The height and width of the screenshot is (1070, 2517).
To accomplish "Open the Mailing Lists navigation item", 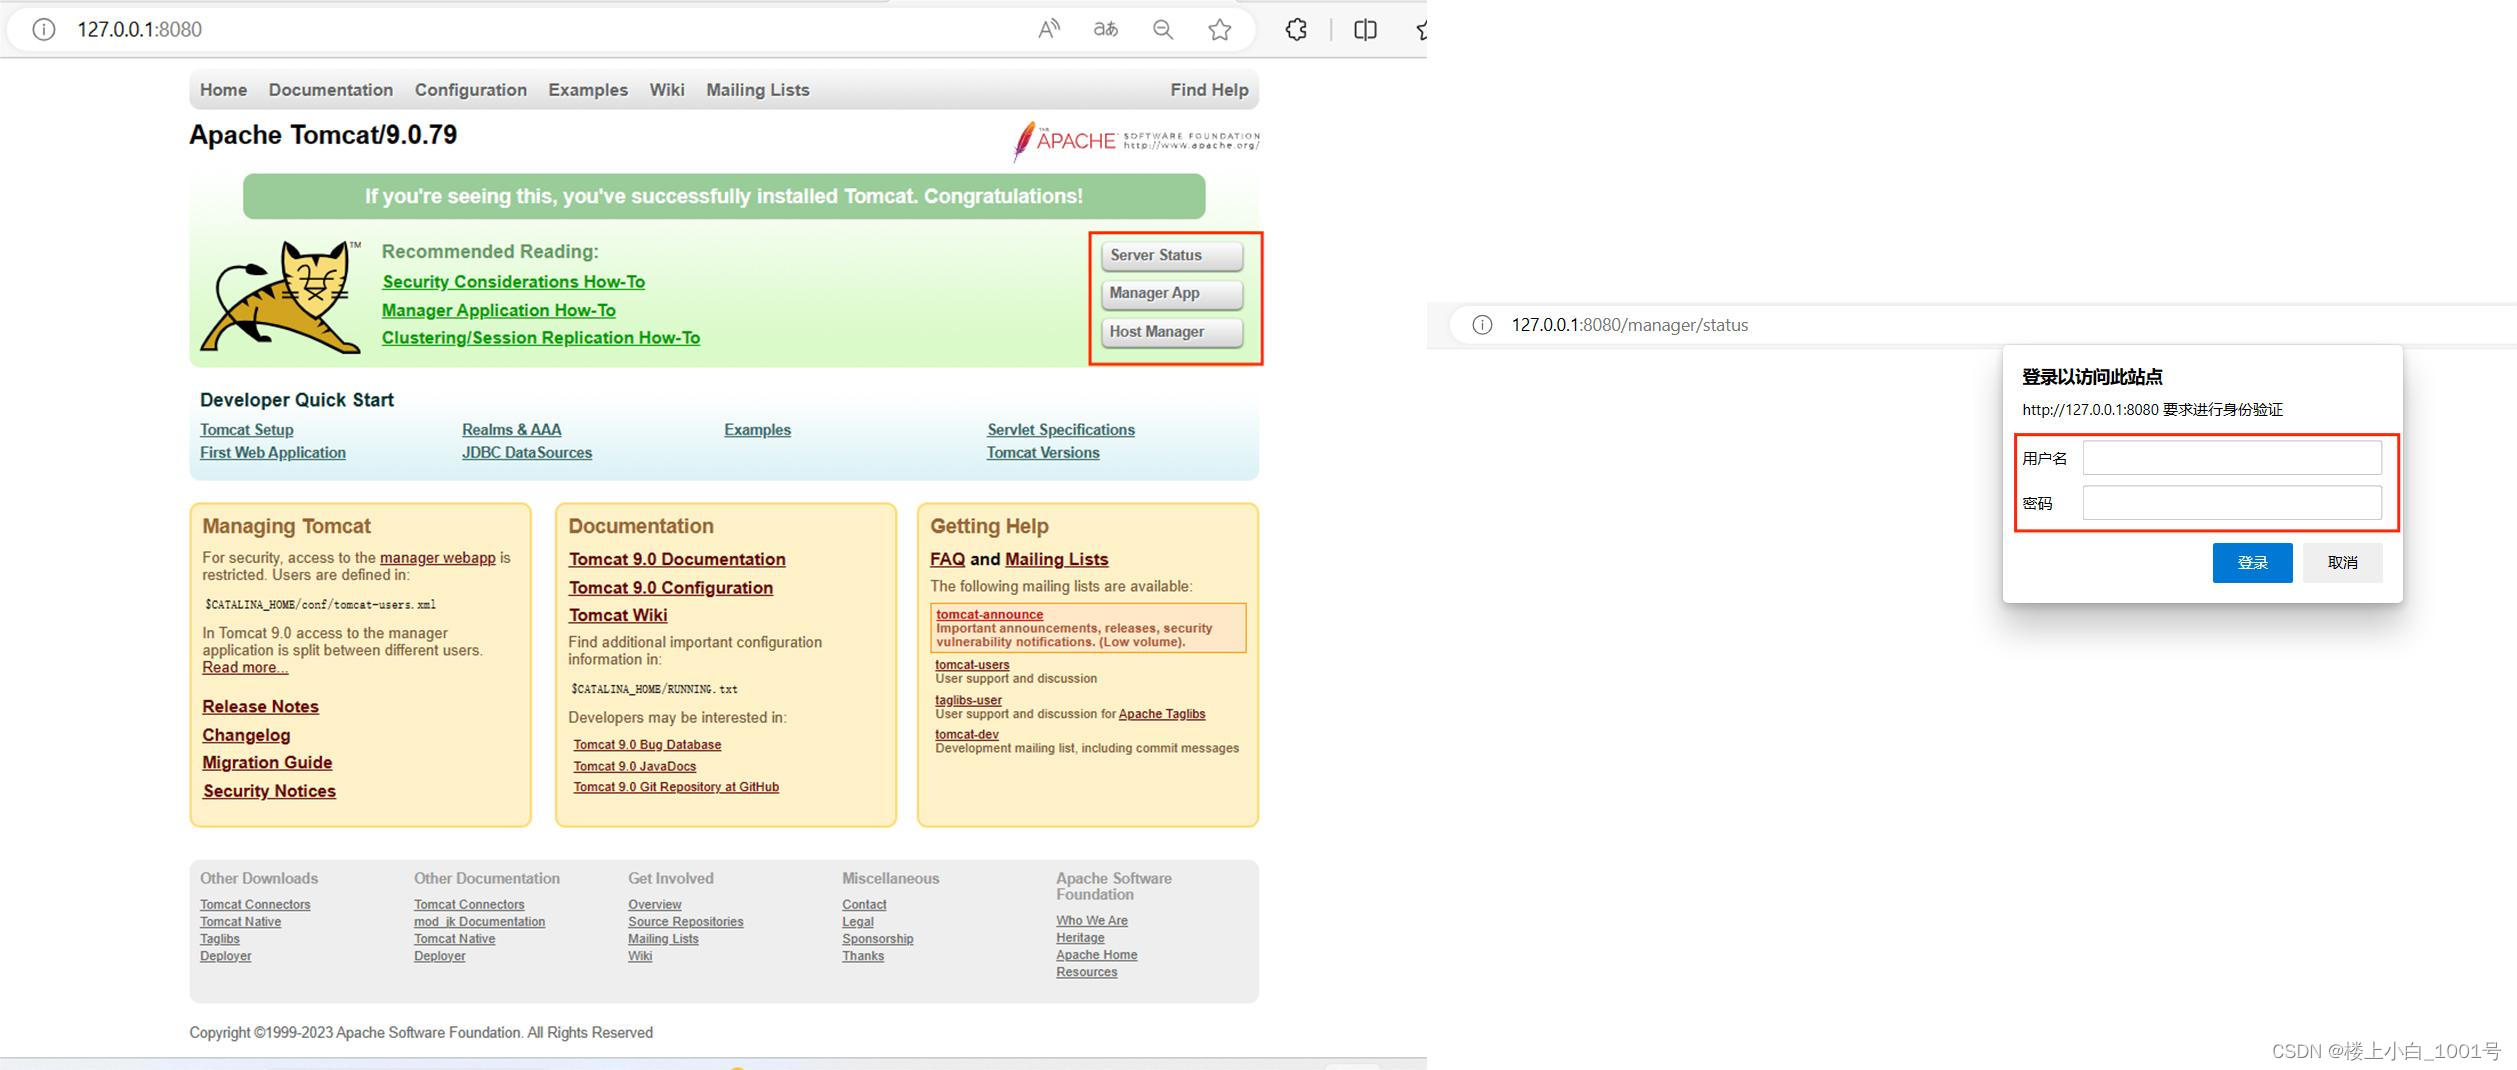I will 758,90.
